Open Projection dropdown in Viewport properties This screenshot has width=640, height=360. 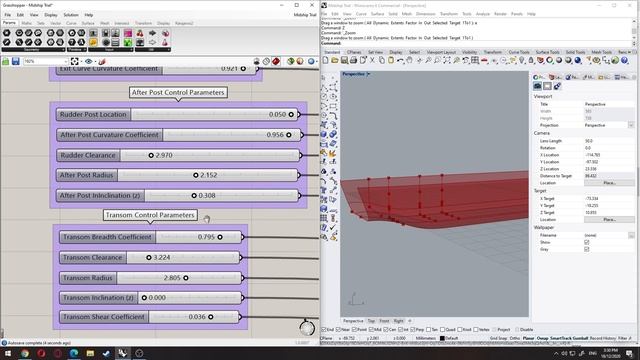click(631, 125)
